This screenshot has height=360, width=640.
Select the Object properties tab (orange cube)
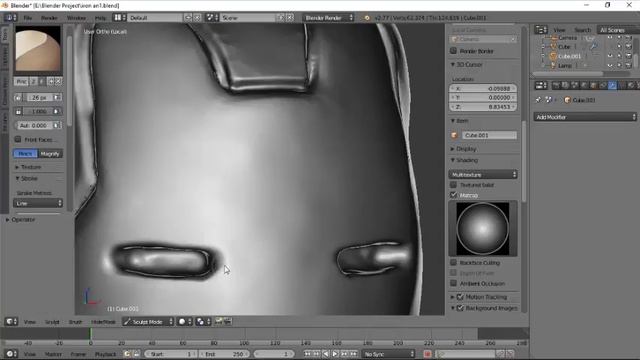coord(593,85)
